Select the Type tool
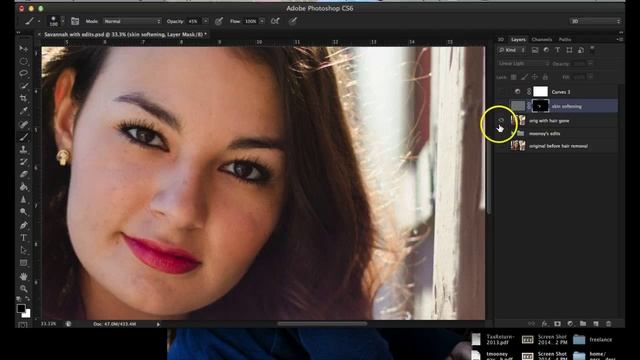 [23, 238]
